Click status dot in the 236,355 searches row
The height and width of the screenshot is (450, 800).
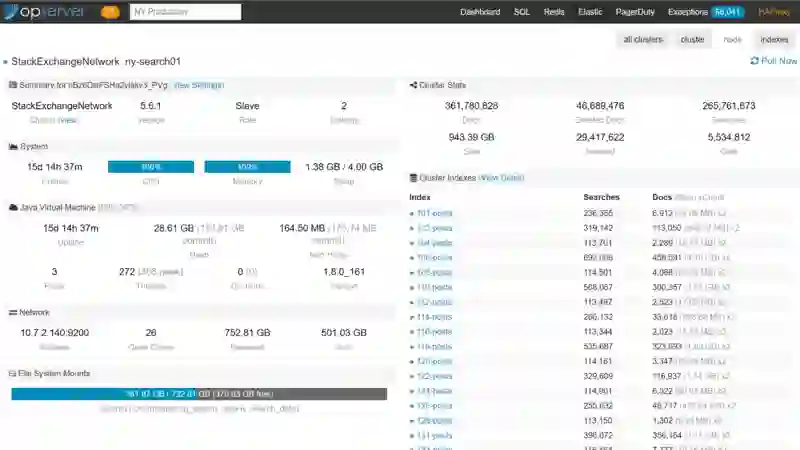[x=412, y=214]
